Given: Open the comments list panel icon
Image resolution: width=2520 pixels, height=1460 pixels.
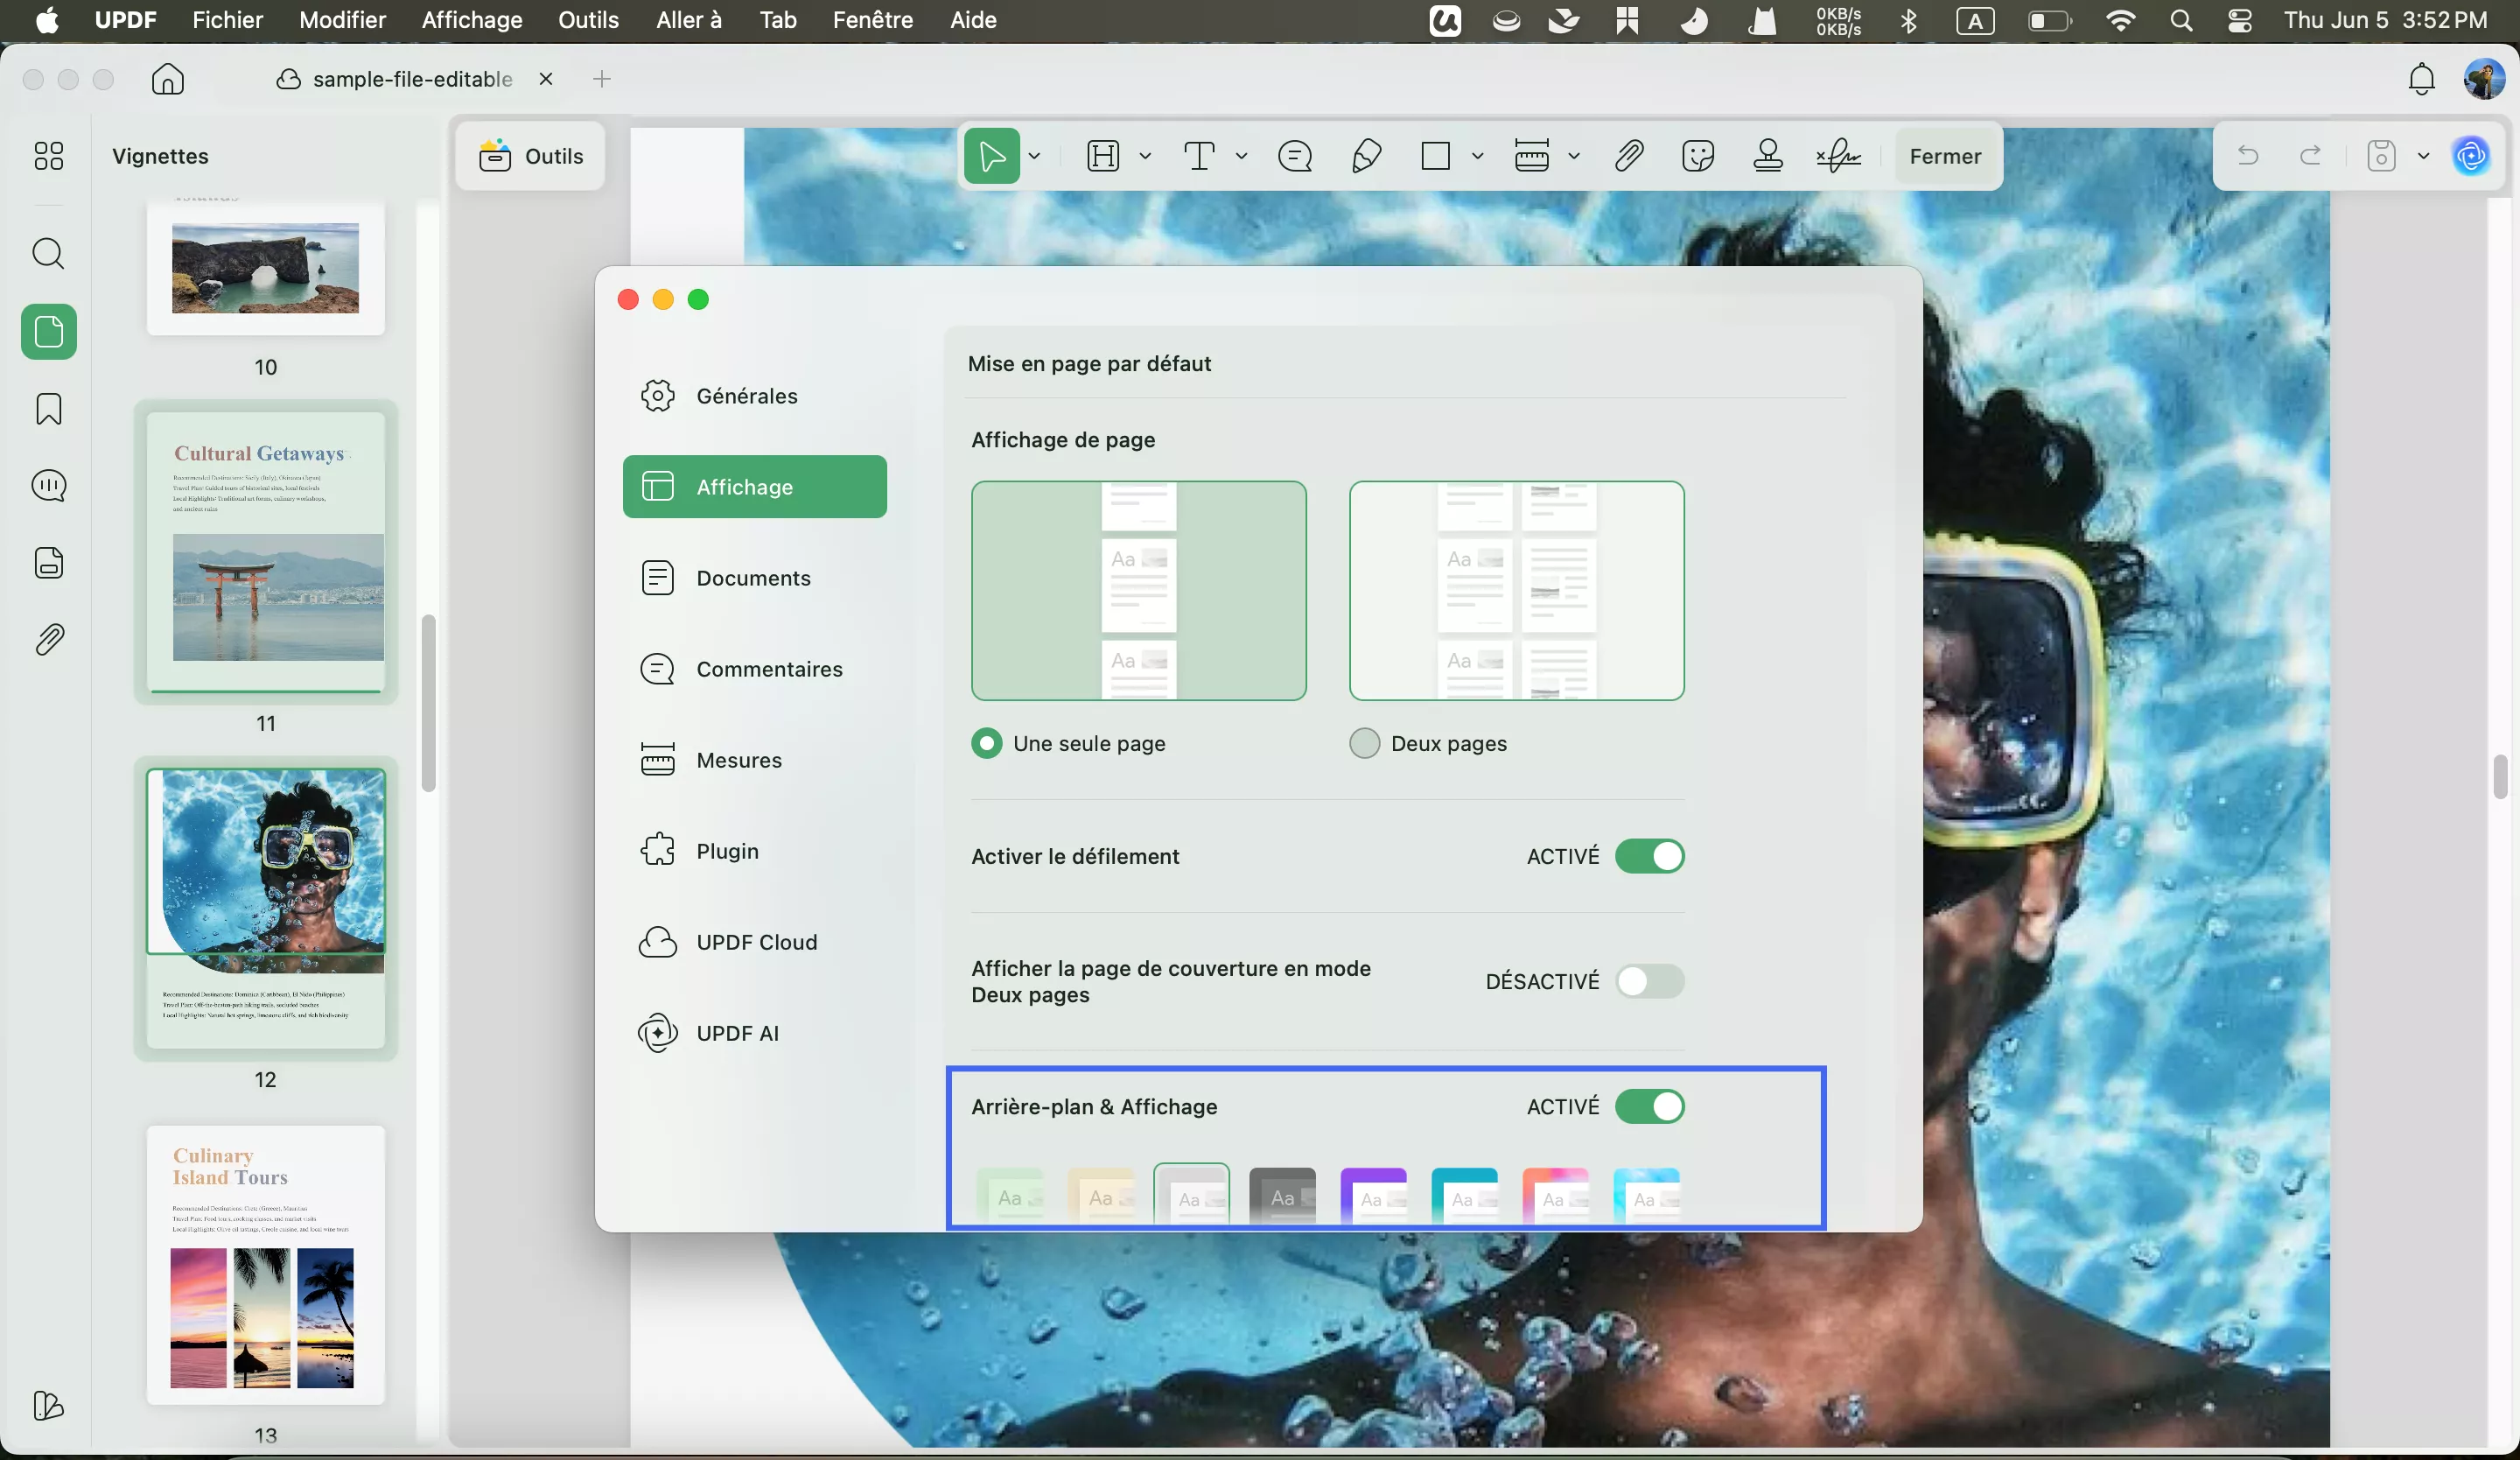Looking at the screenshot, I should click(x=48, y=486).
